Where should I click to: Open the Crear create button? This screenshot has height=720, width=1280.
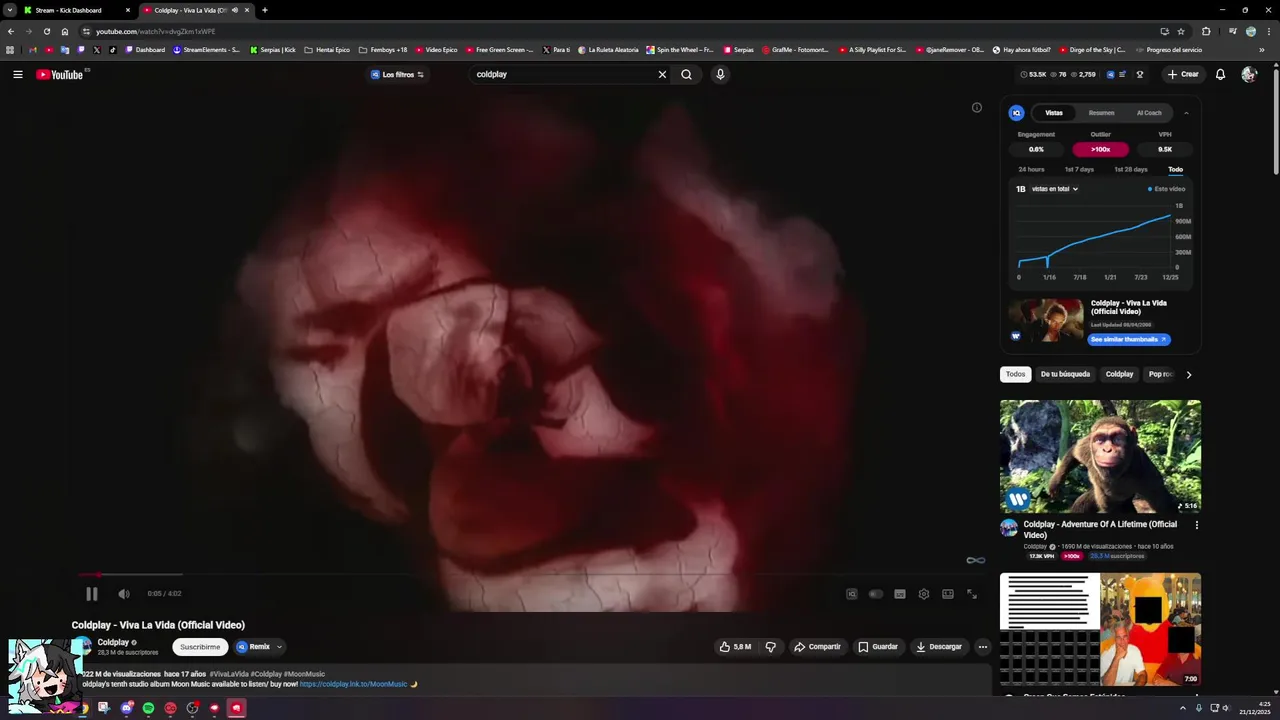1182,74
